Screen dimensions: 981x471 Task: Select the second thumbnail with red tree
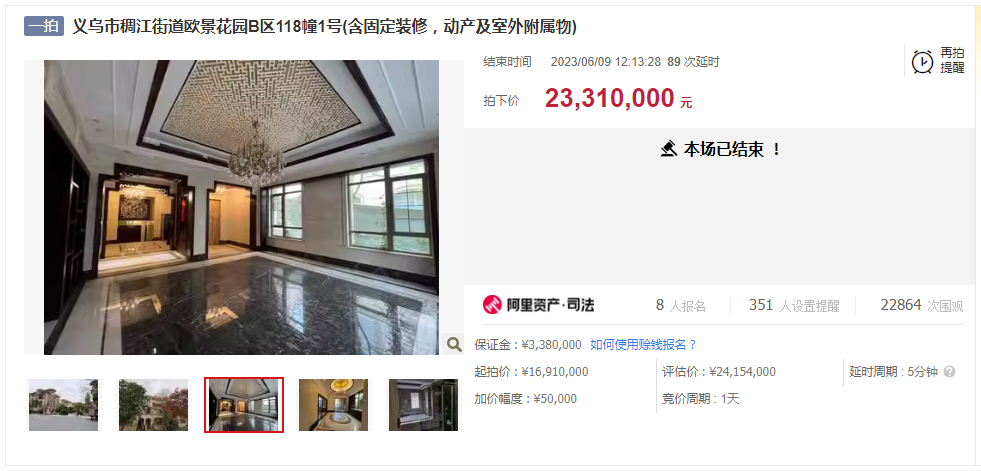click(153, 405)
